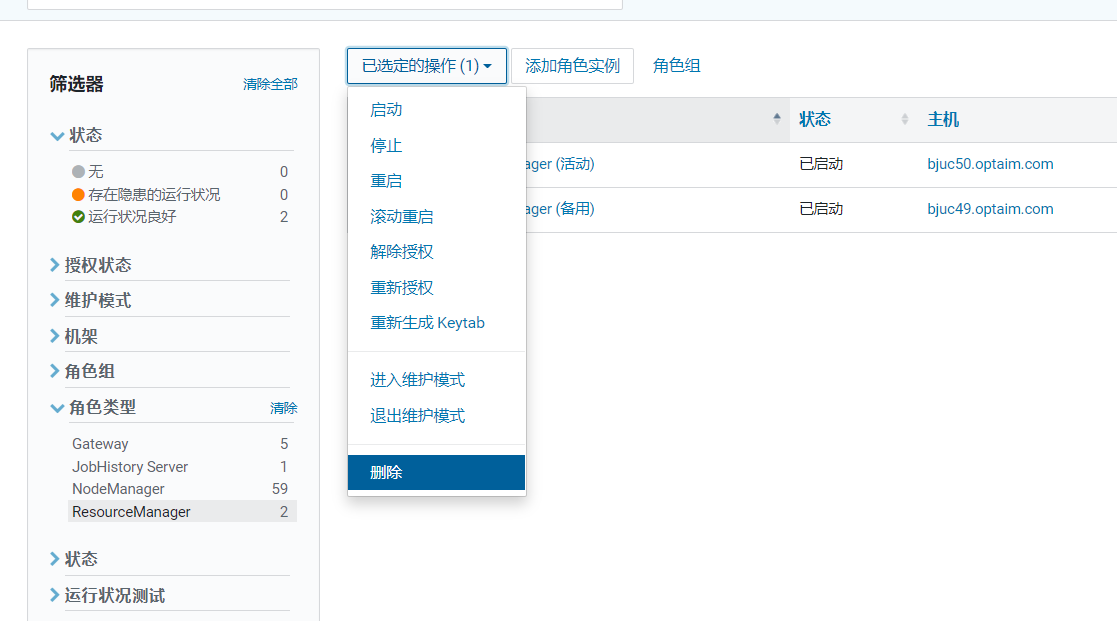
Task: Click 清除 next to 角色类型
Action: pyautogui.click(x=284, y=408)
